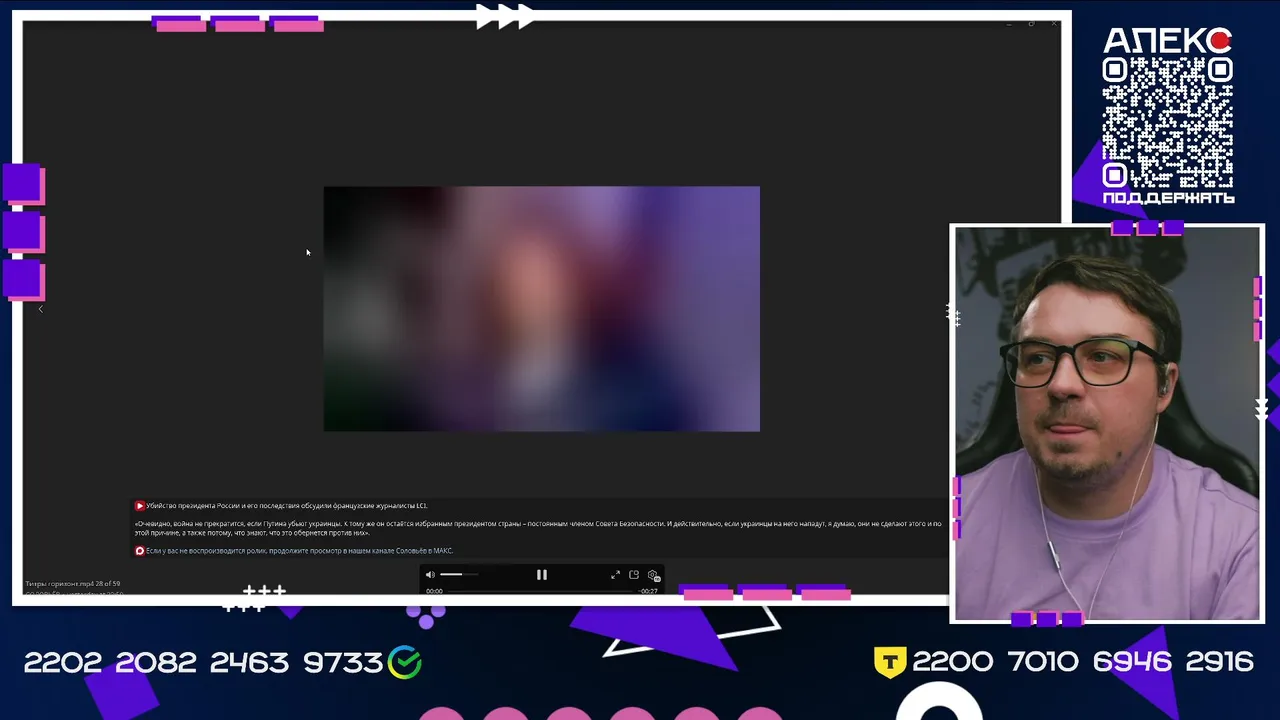Open video settings gear icon in player
Image resolution: width=1280 pixels, height=720 pixels.
(x=653, y=575)
